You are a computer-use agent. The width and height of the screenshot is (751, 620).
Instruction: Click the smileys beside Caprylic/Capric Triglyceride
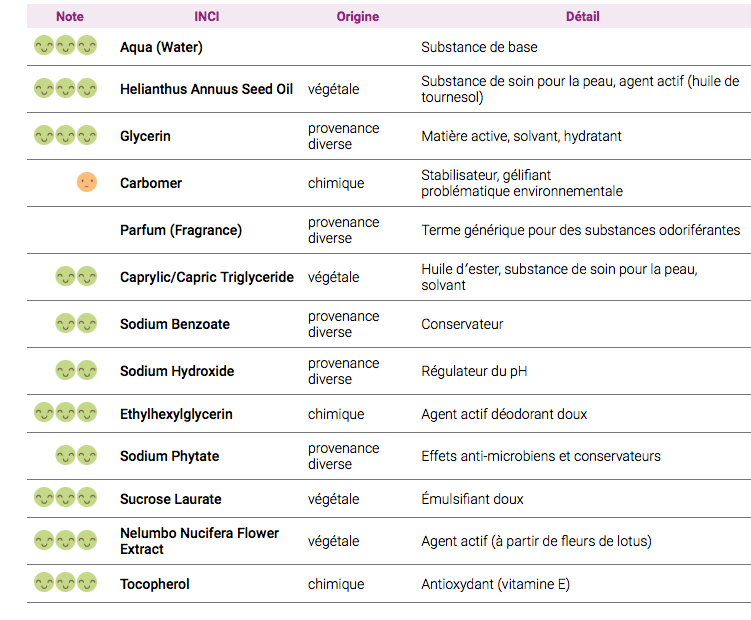(x=76, y=276)
